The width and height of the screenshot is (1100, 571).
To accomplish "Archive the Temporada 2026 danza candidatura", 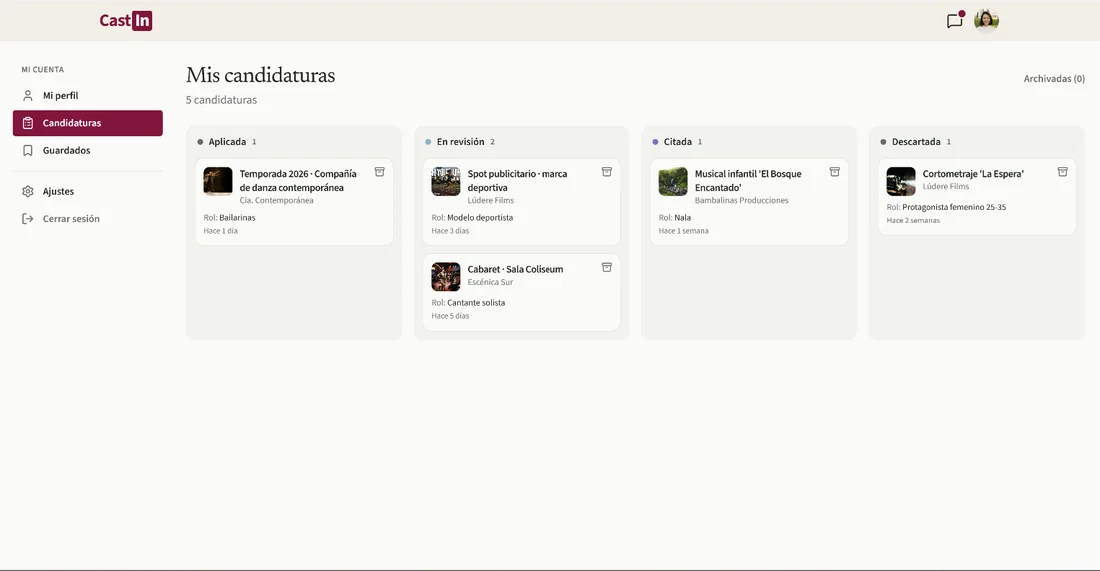I will [380, 172].
